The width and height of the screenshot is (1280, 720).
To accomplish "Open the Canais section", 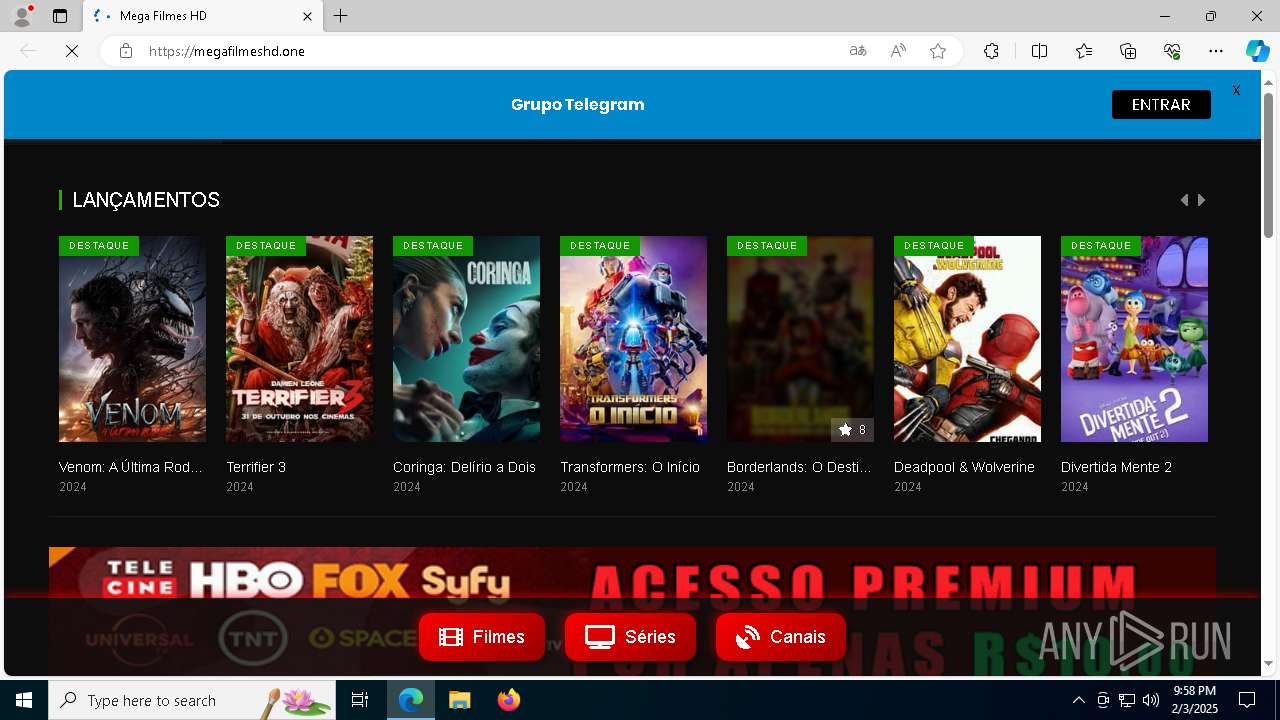I will coord(781,637).
